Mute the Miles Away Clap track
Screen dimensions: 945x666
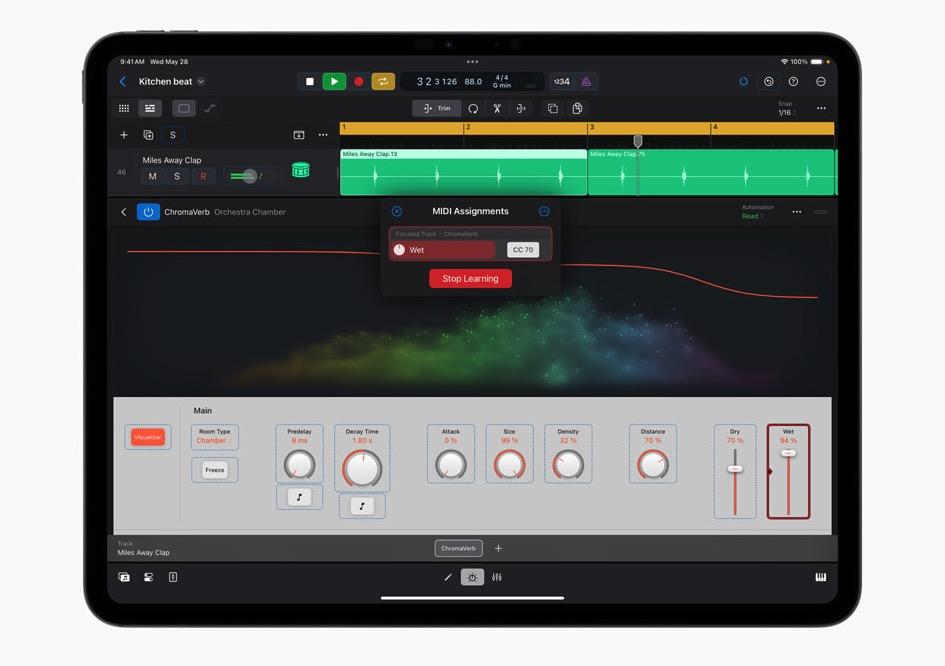[152, 177]
